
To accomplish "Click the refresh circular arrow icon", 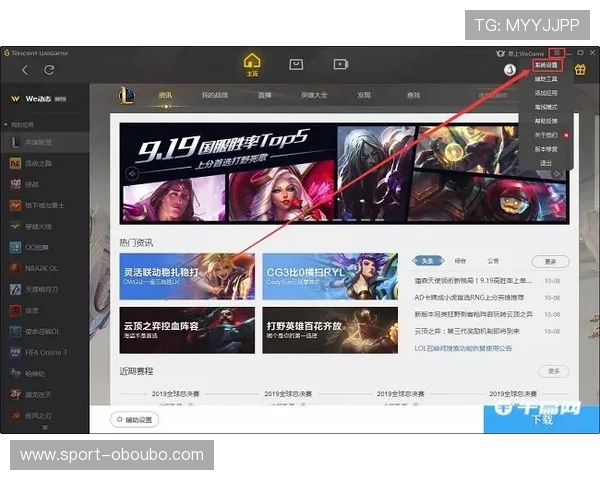I will coord(49,70).
